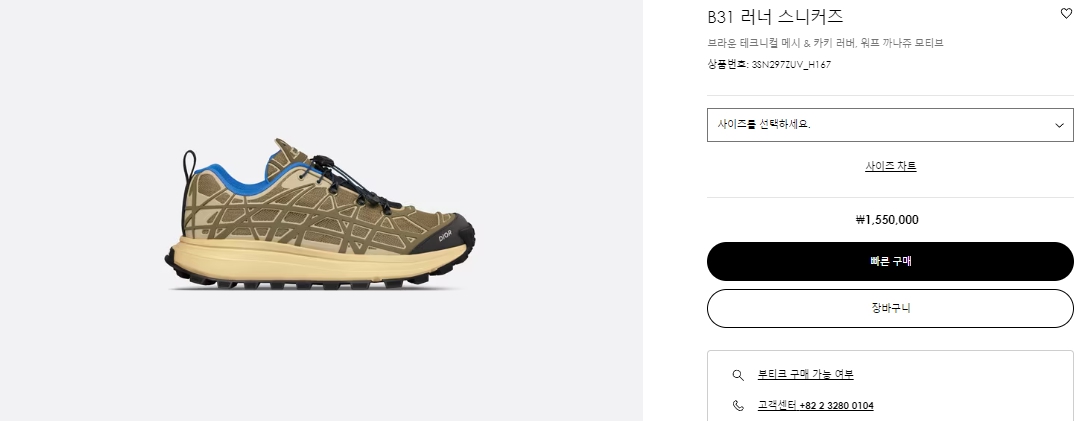Click the ₩1,550,000 price label
Image resolution: width=1074 pixels, height=421 pixels.
(x=887, y=220)
